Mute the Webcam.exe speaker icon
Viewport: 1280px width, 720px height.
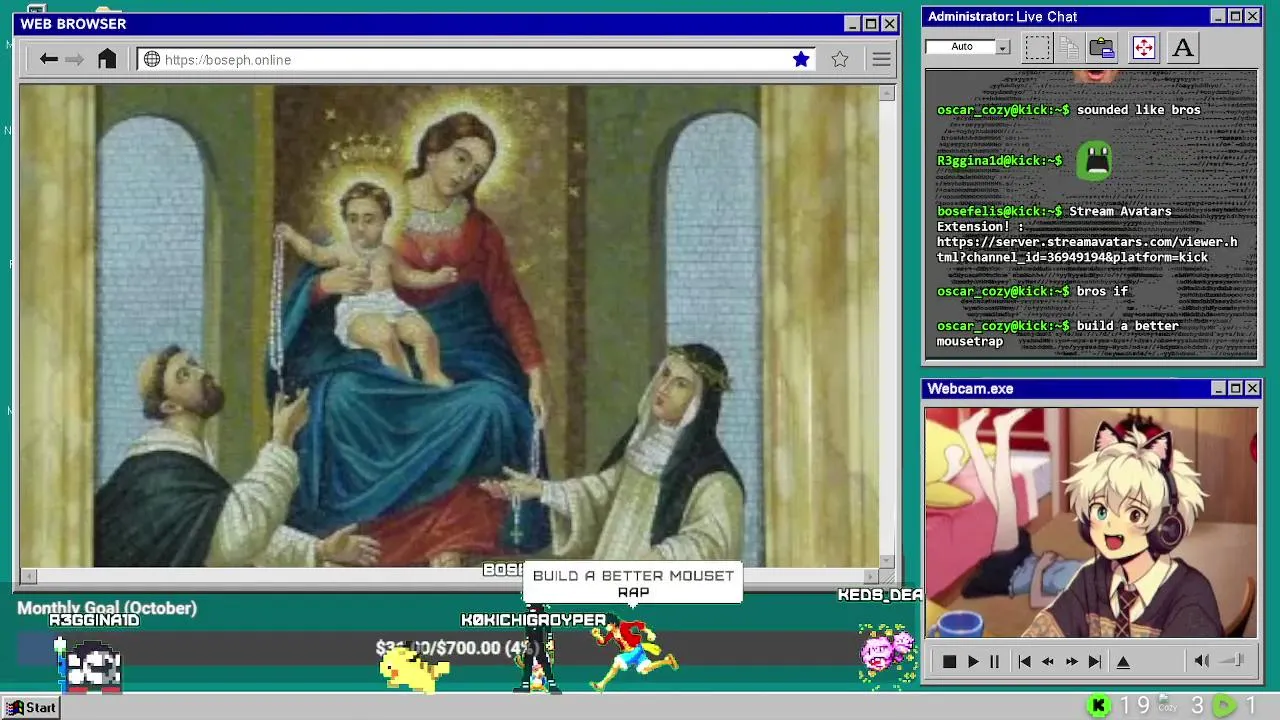1202,661
